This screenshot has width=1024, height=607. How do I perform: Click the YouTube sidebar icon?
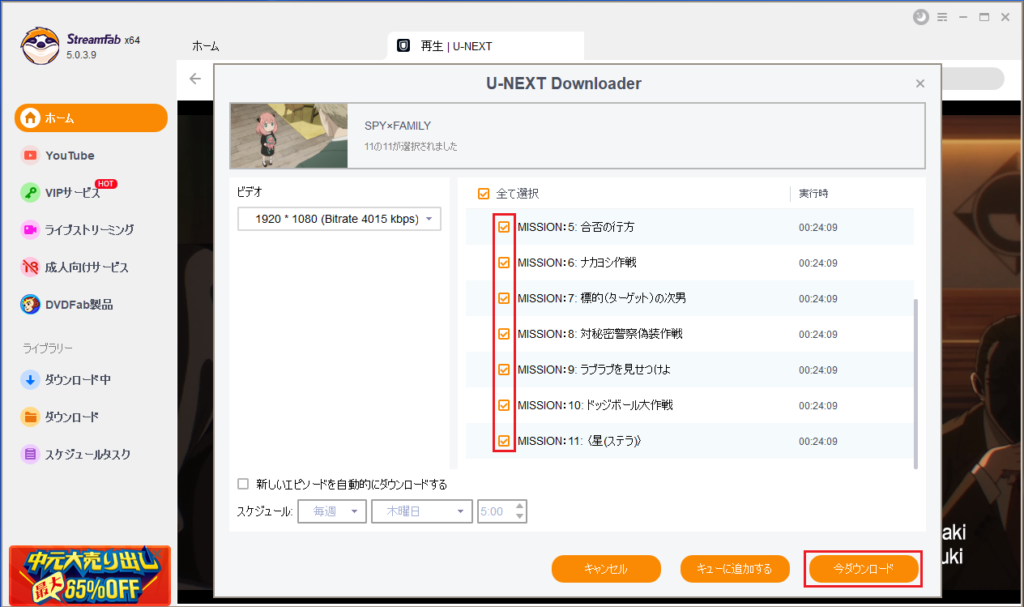click(x=30, y=156)
